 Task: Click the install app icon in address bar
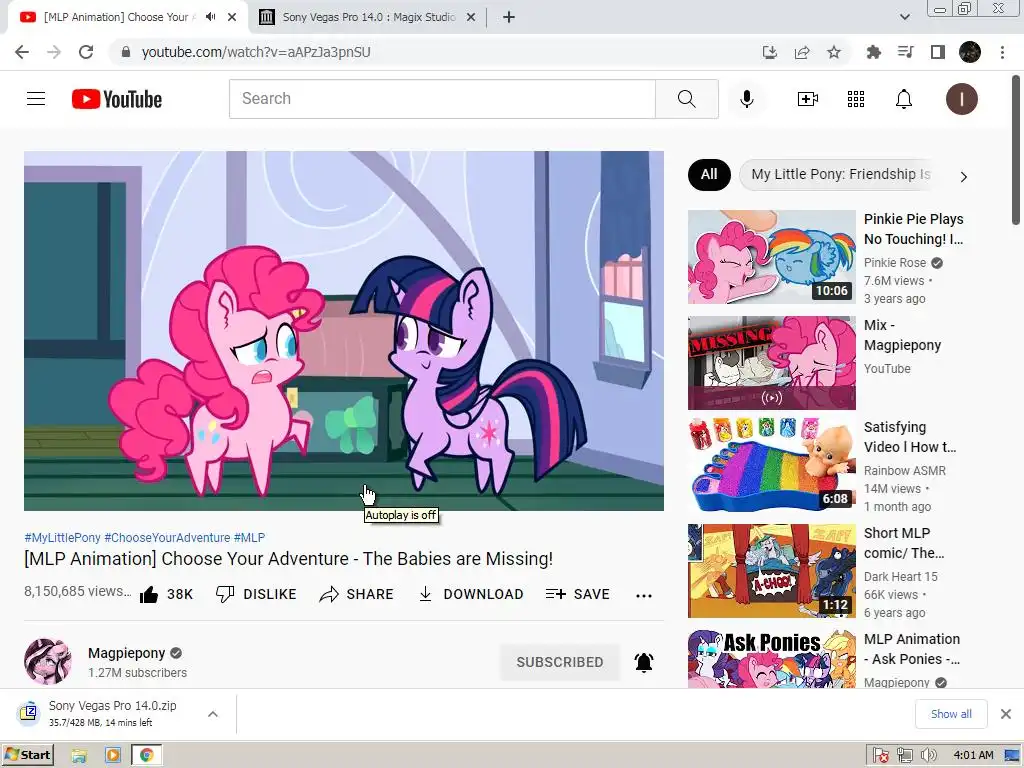pyautogui.click(x=769, y=52)
